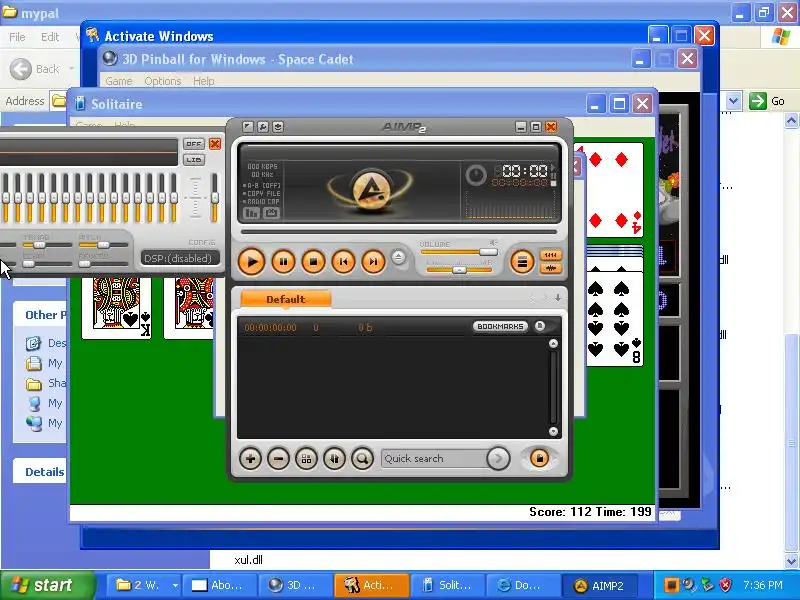Mute sound using the speaker icon near Volume
The width and height of the screenshot is (800, 600).
[x=493, y=243]
